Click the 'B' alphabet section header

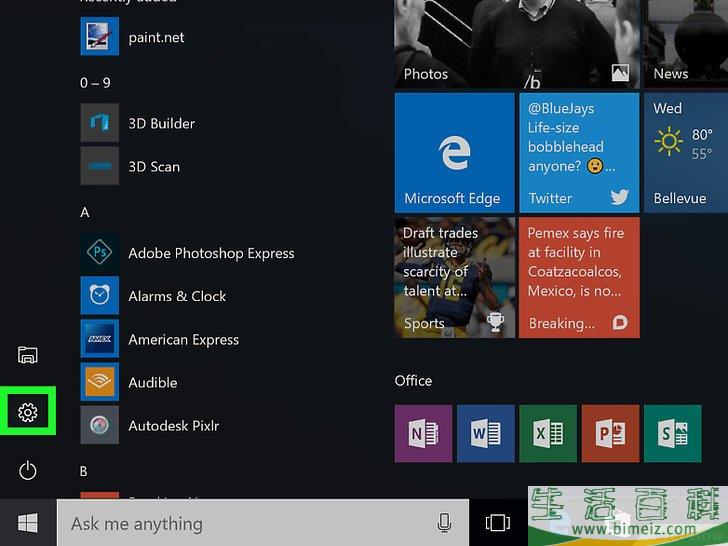[x=84, y=471]
